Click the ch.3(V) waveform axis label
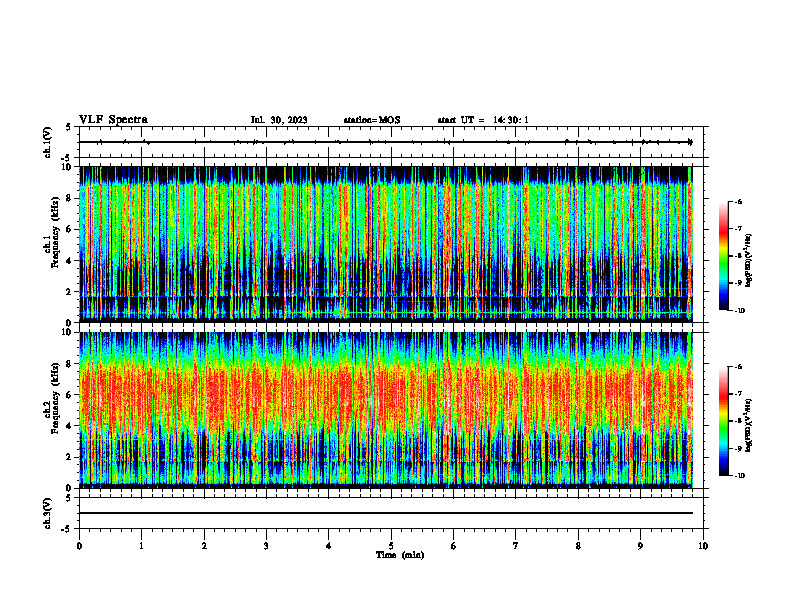This screenshot has height=612, width=792. click(48, 513)
